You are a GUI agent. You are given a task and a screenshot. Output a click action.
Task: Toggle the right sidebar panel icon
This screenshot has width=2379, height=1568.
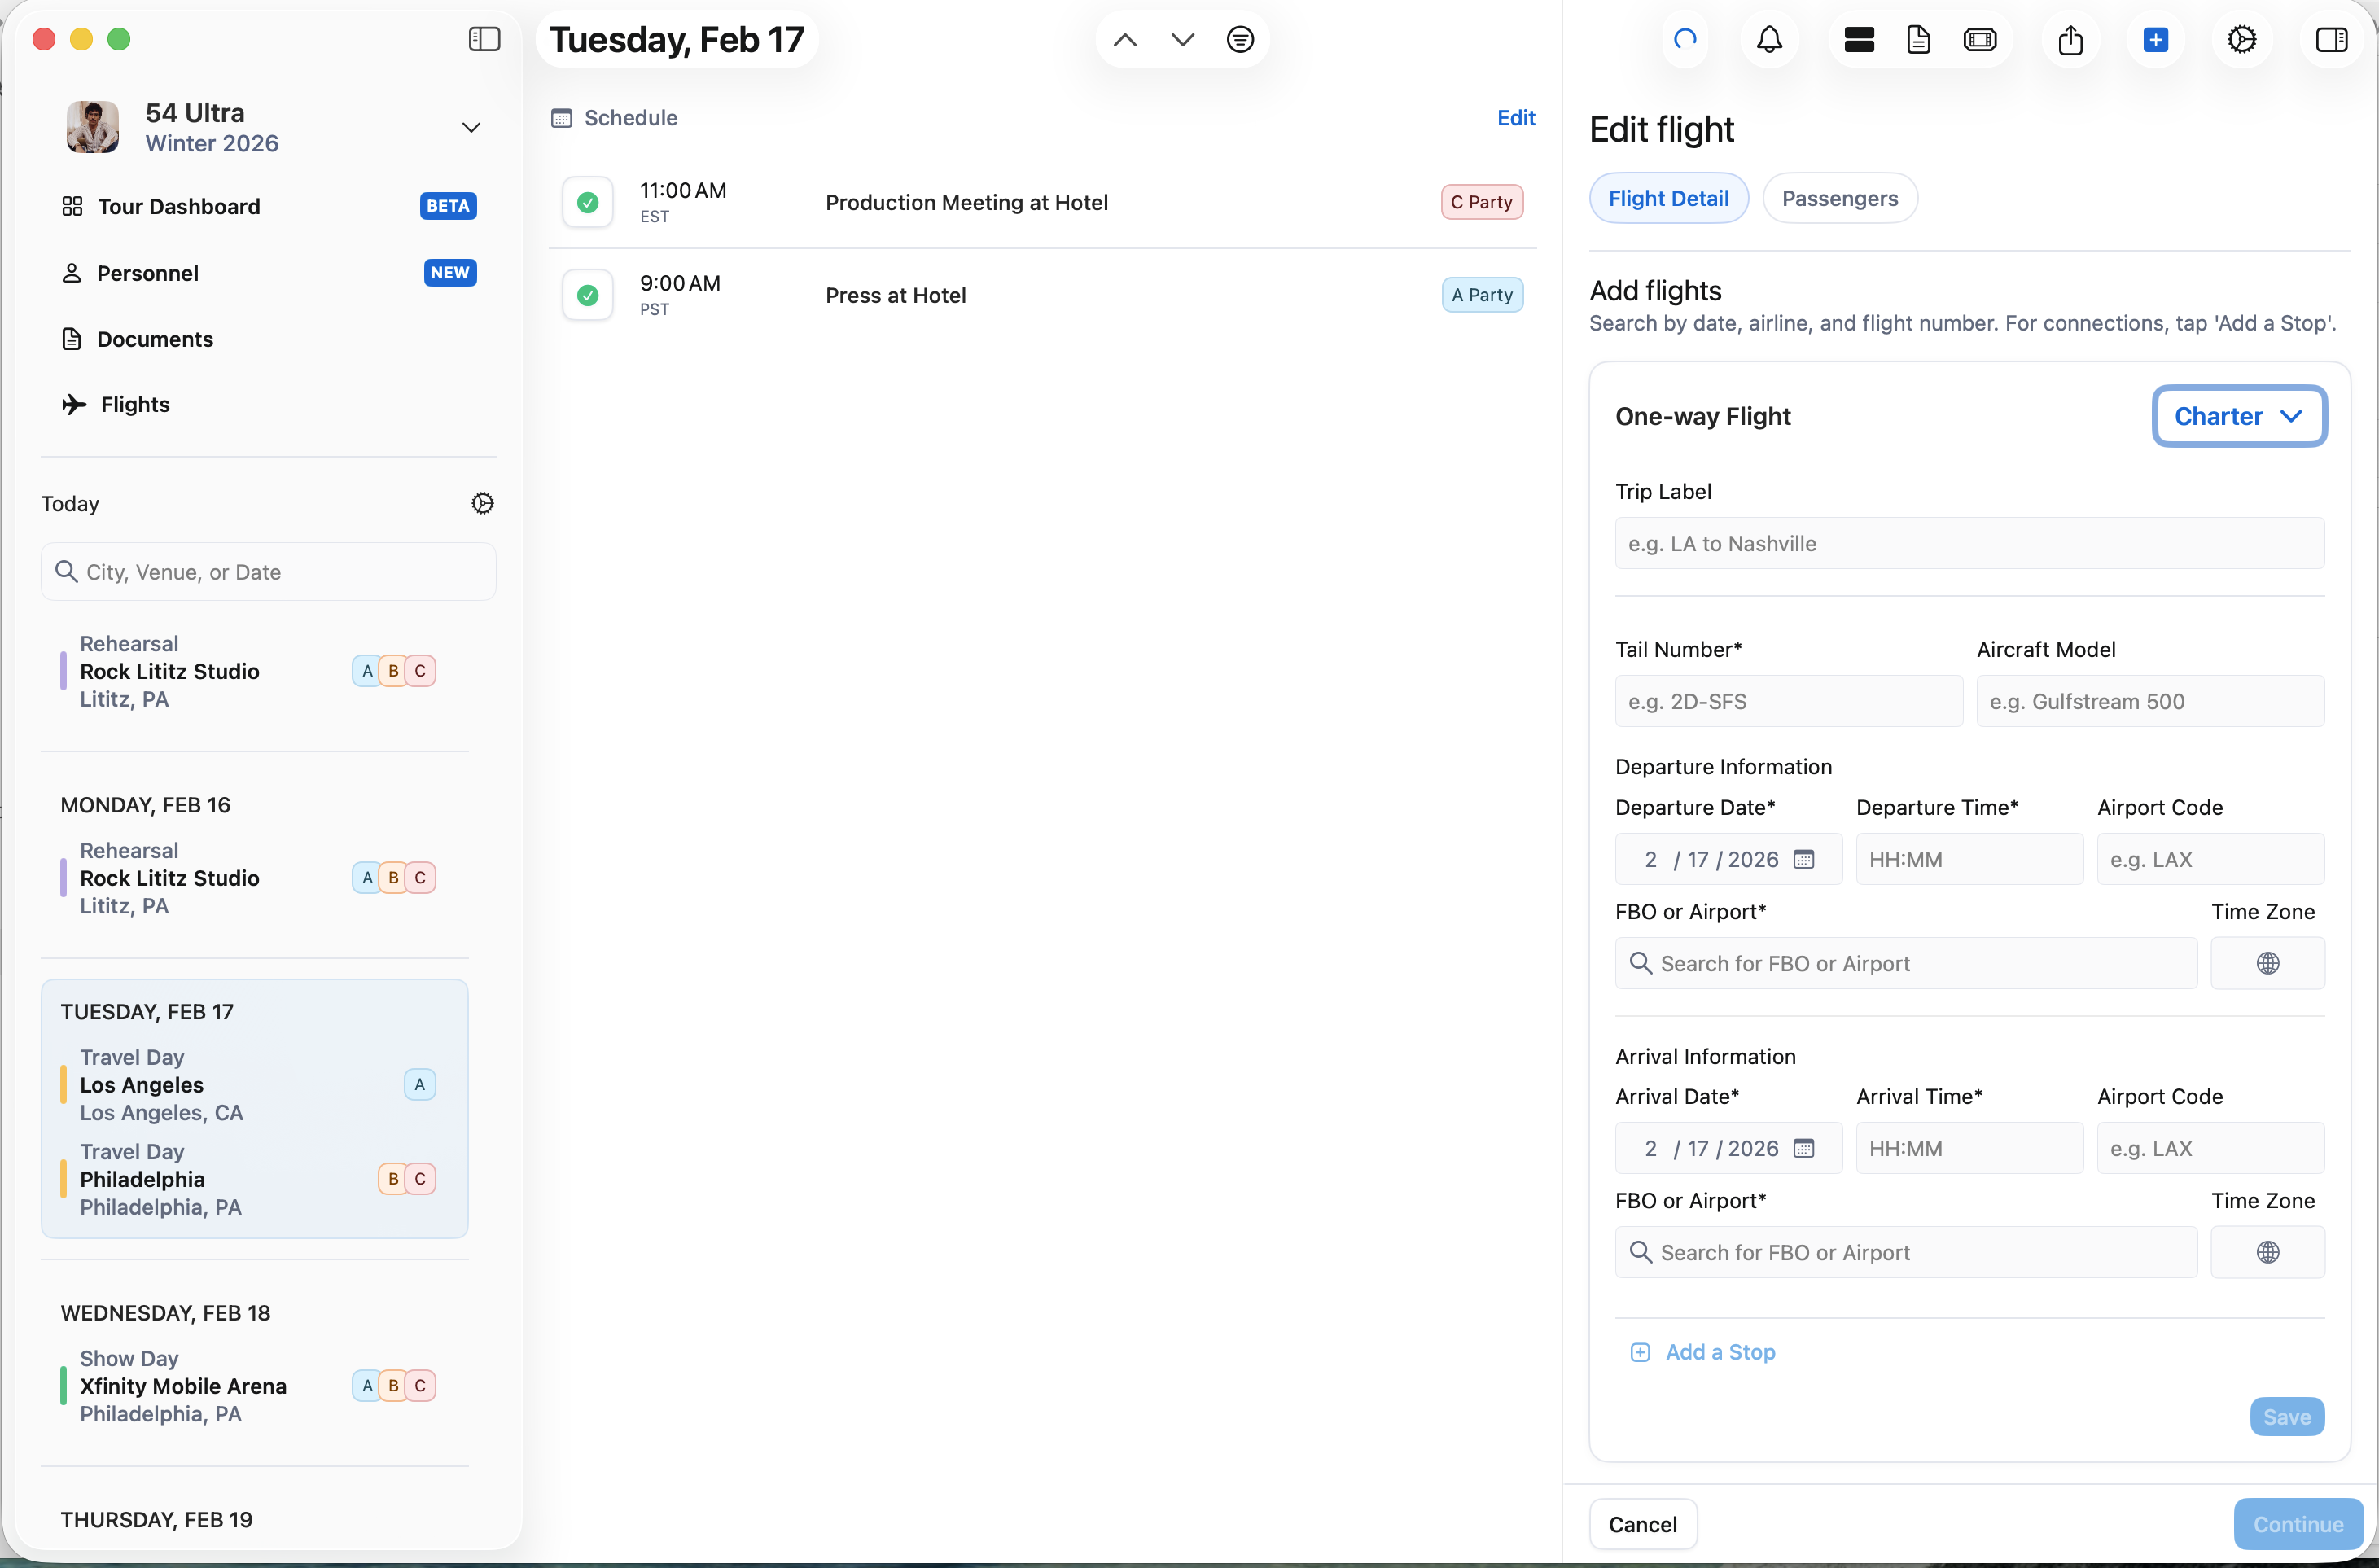(2330, 40)
